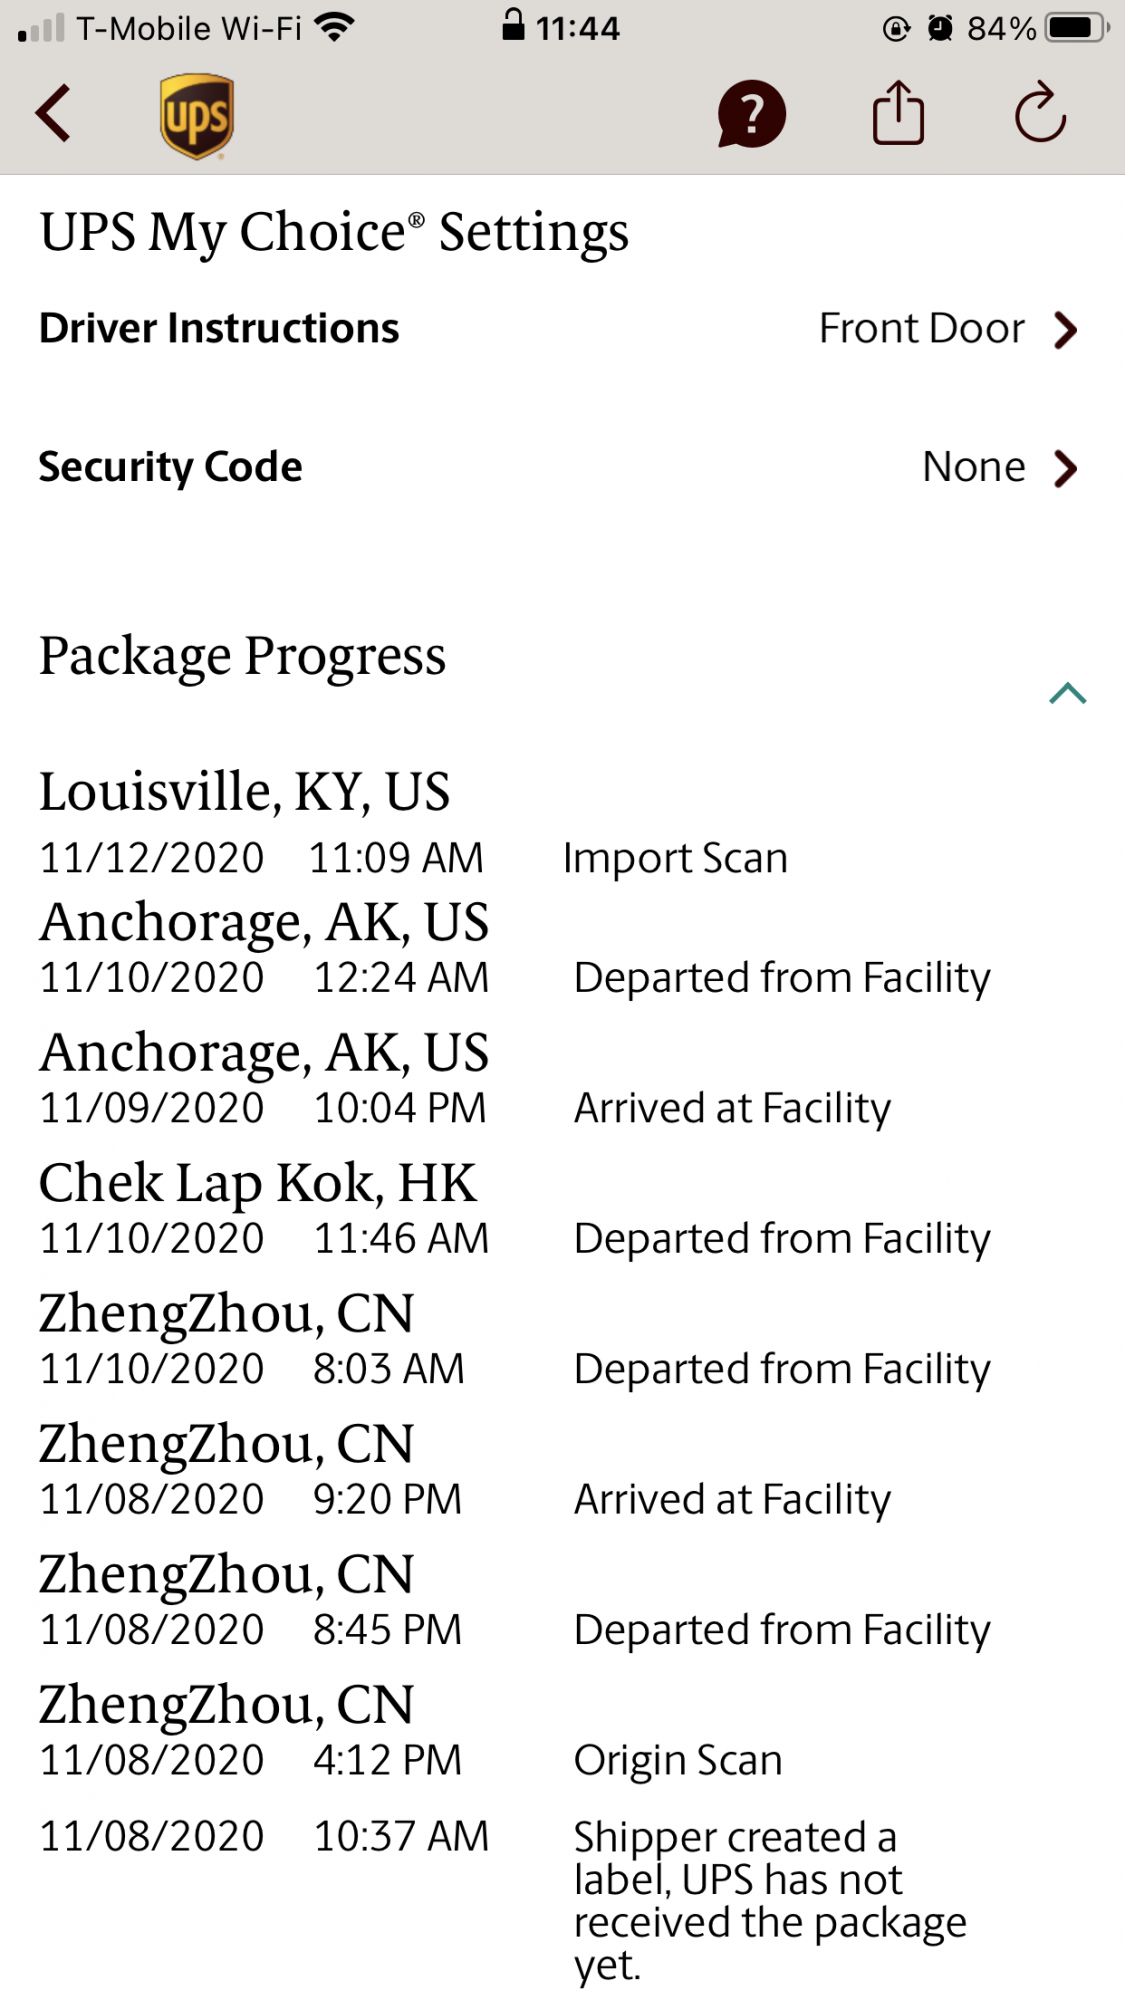Screen dimensions: 1125x2000
Task: Open the Driver Instructions setting
Action: click(219, 329)
